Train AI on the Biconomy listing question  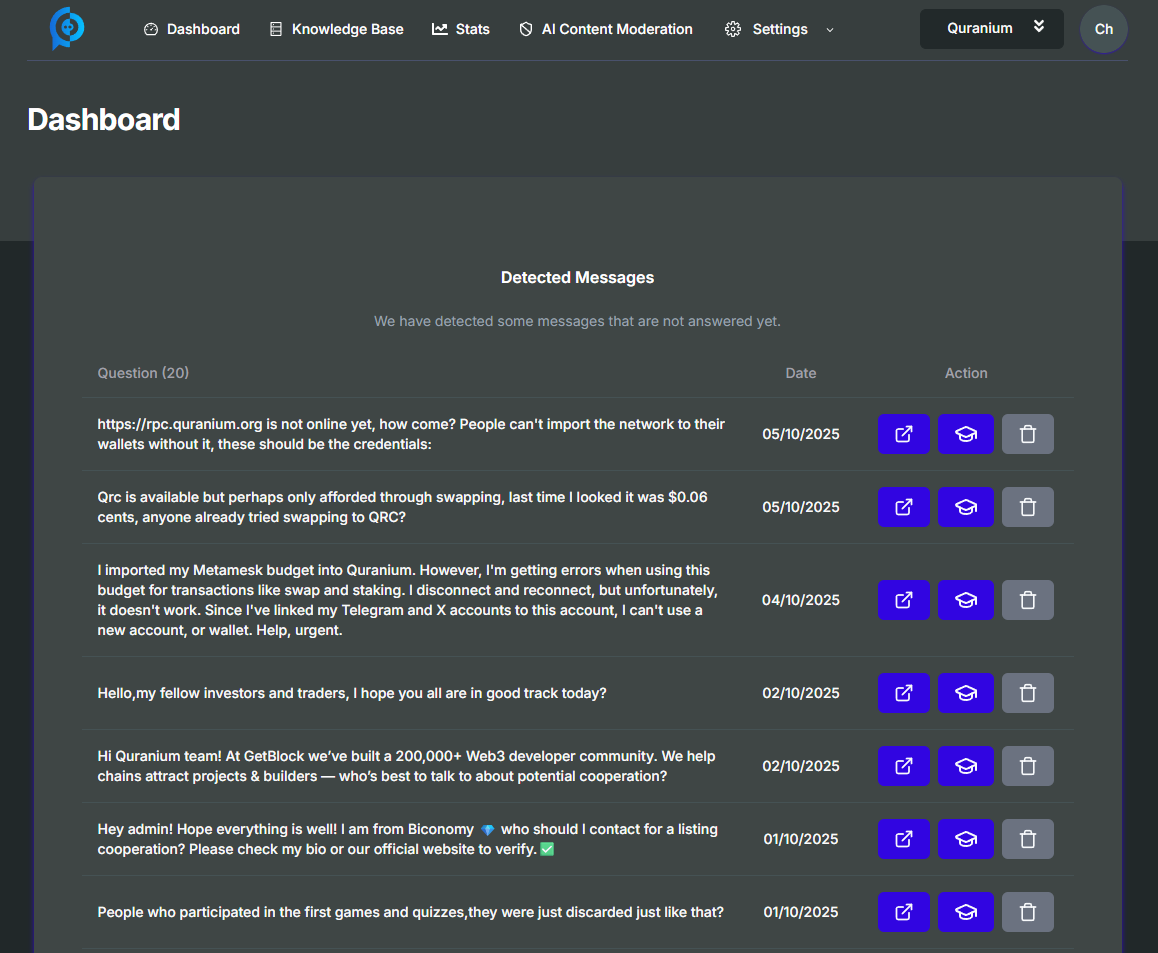tap(965, 839)
